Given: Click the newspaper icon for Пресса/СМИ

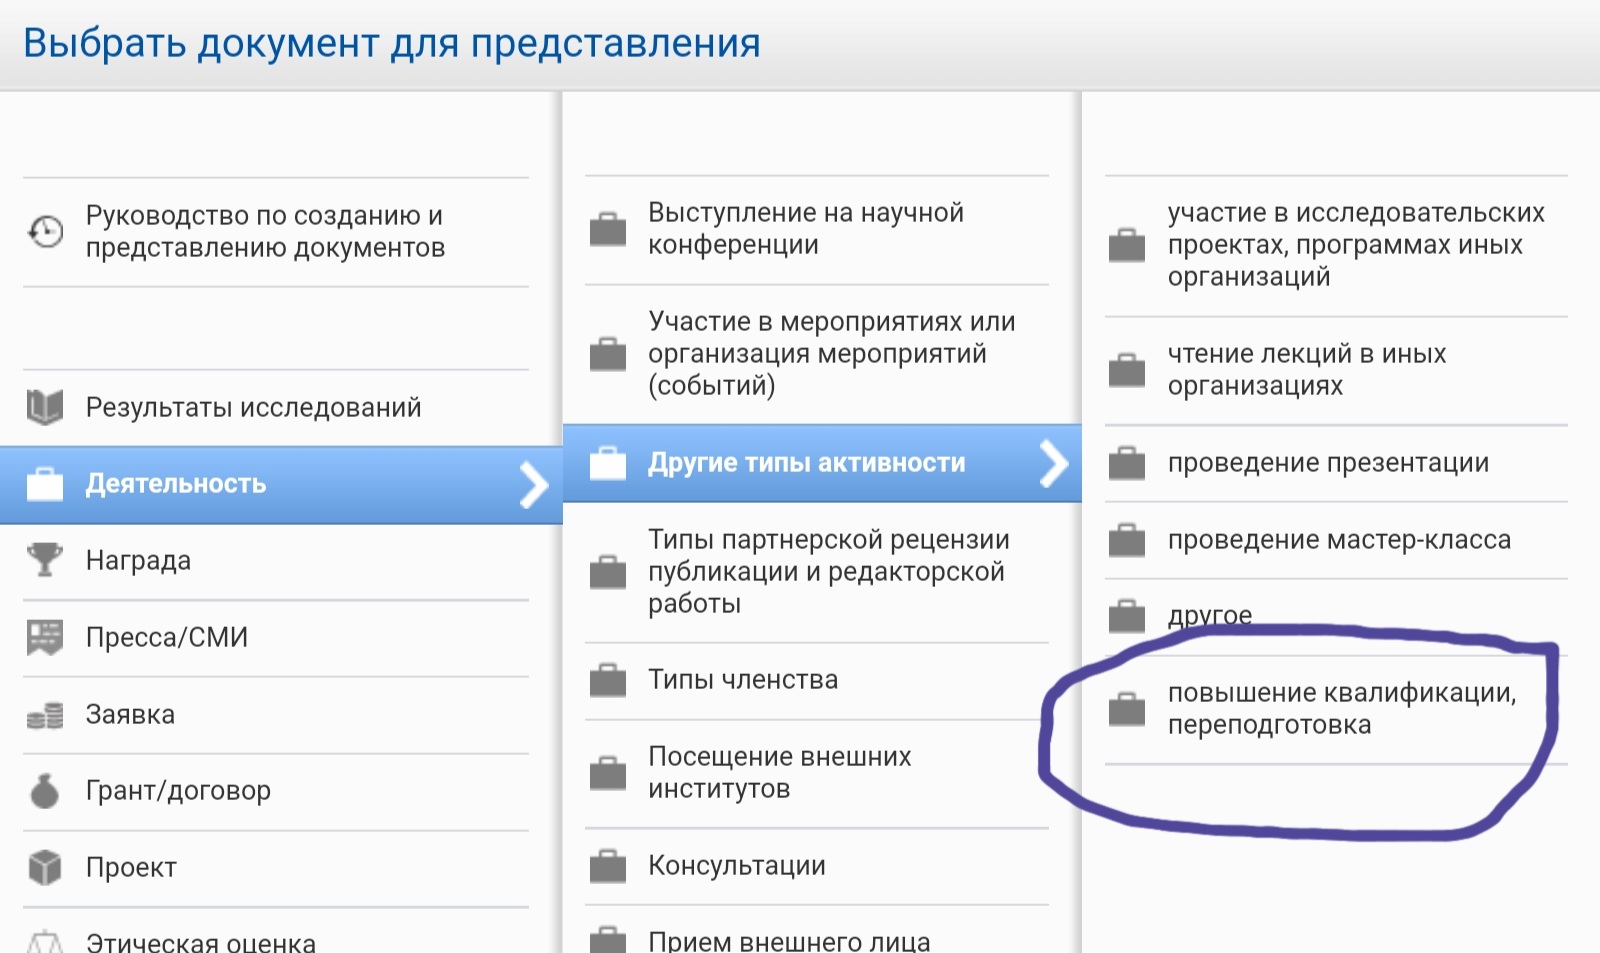Looking at the screenshot, I should point(45,637).
